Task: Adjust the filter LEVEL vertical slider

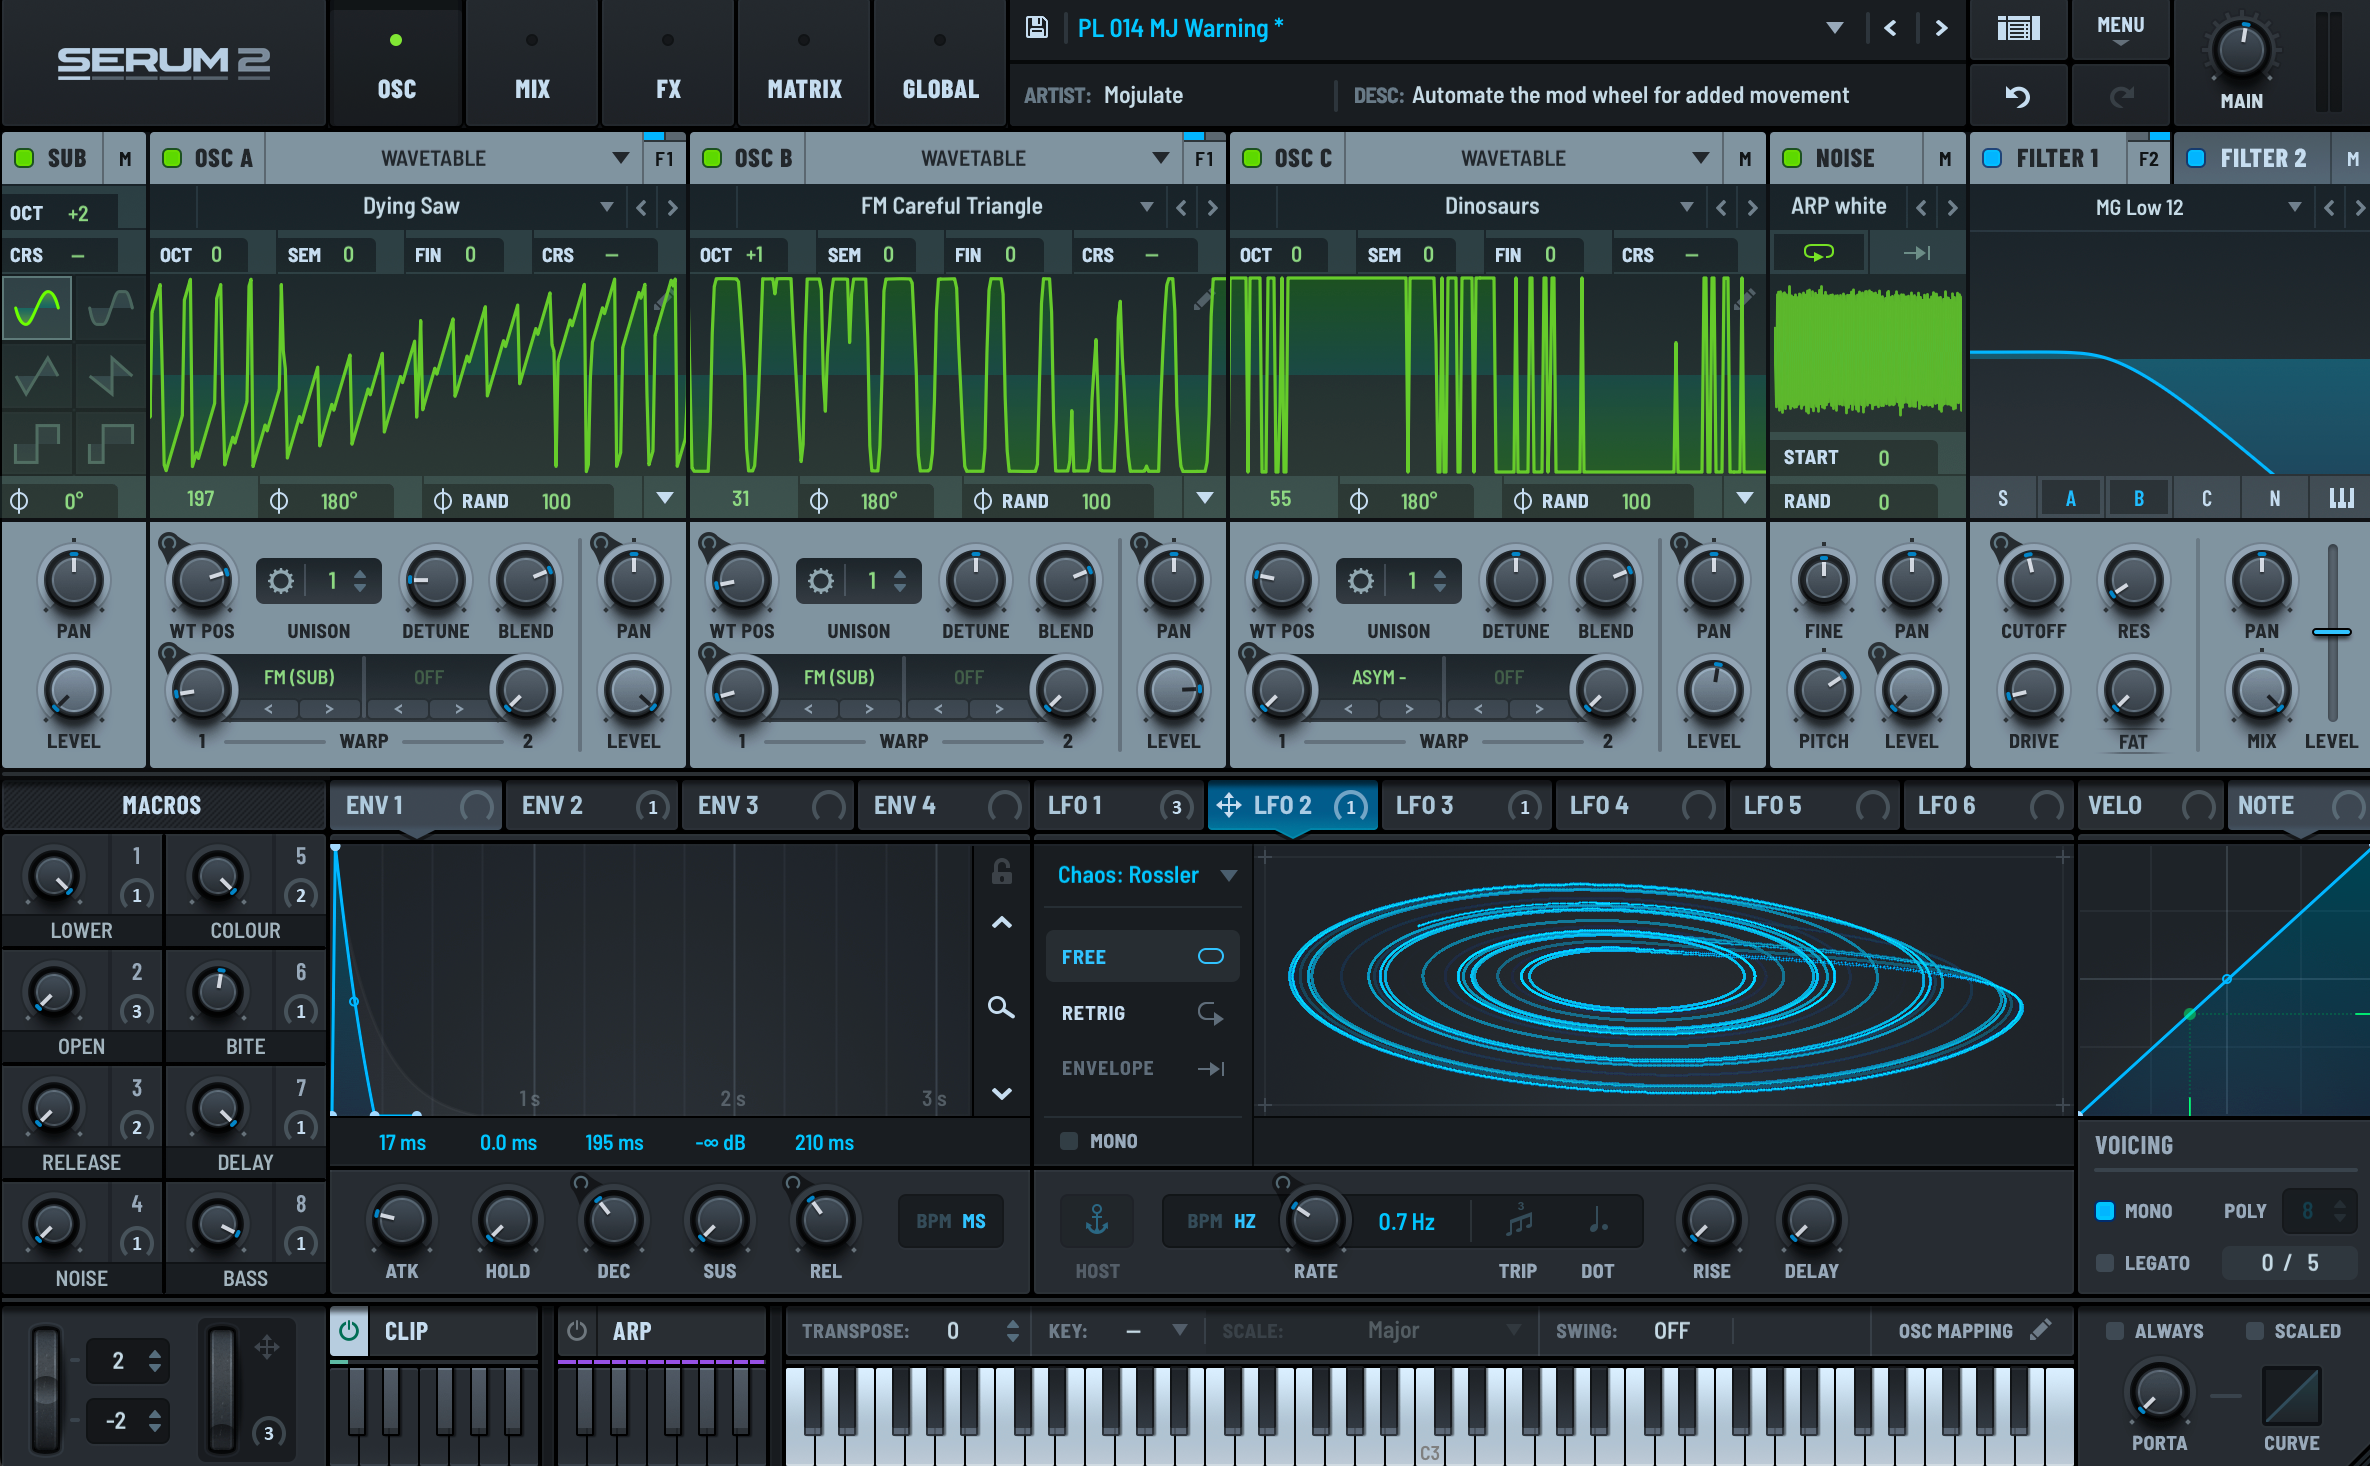Action: point(2332,632)
